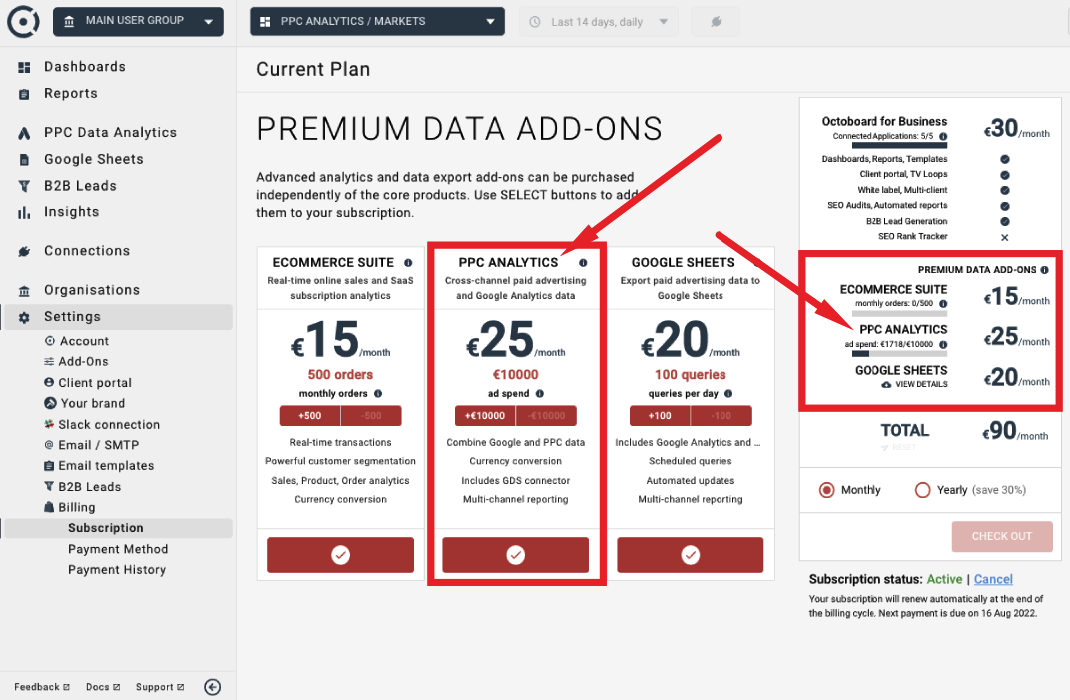Open the Reports section
The width and height of the screenshot is (1070, 700).
pyautogui.click(x=71, y=93)
